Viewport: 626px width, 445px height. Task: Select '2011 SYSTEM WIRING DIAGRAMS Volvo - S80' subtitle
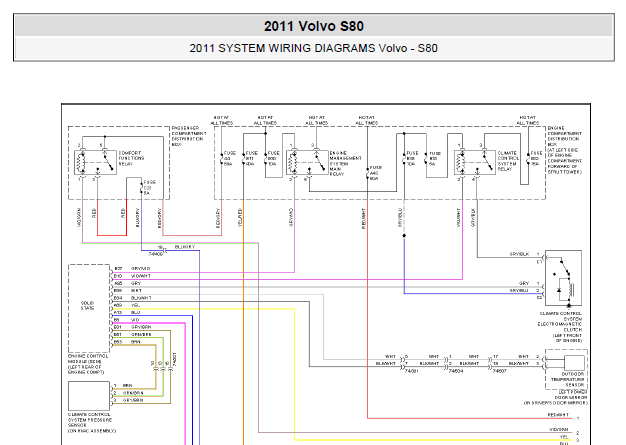tap(313, 48)
